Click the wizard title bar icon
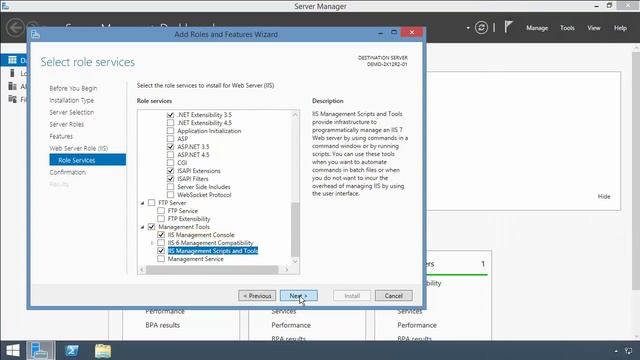This screenshot has height=360, width=640. pos(36,34)
